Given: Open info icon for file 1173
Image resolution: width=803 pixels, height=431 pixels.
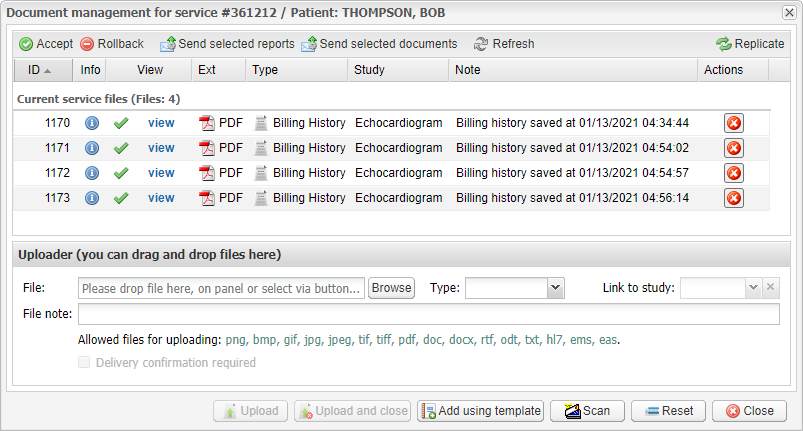Looking at the screenshot, I should tap(92, 198).
